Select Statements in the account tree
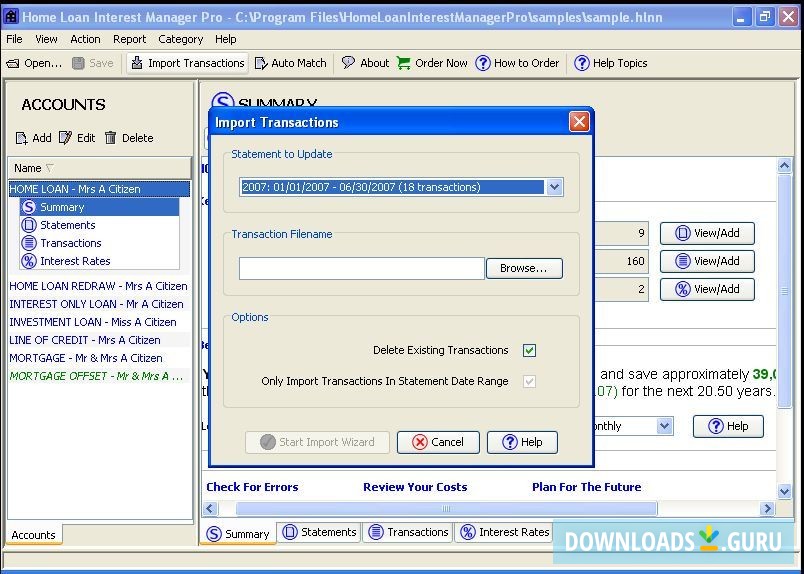Image resolution: width=804 pixels, height=574 pixels. [99, 225]
